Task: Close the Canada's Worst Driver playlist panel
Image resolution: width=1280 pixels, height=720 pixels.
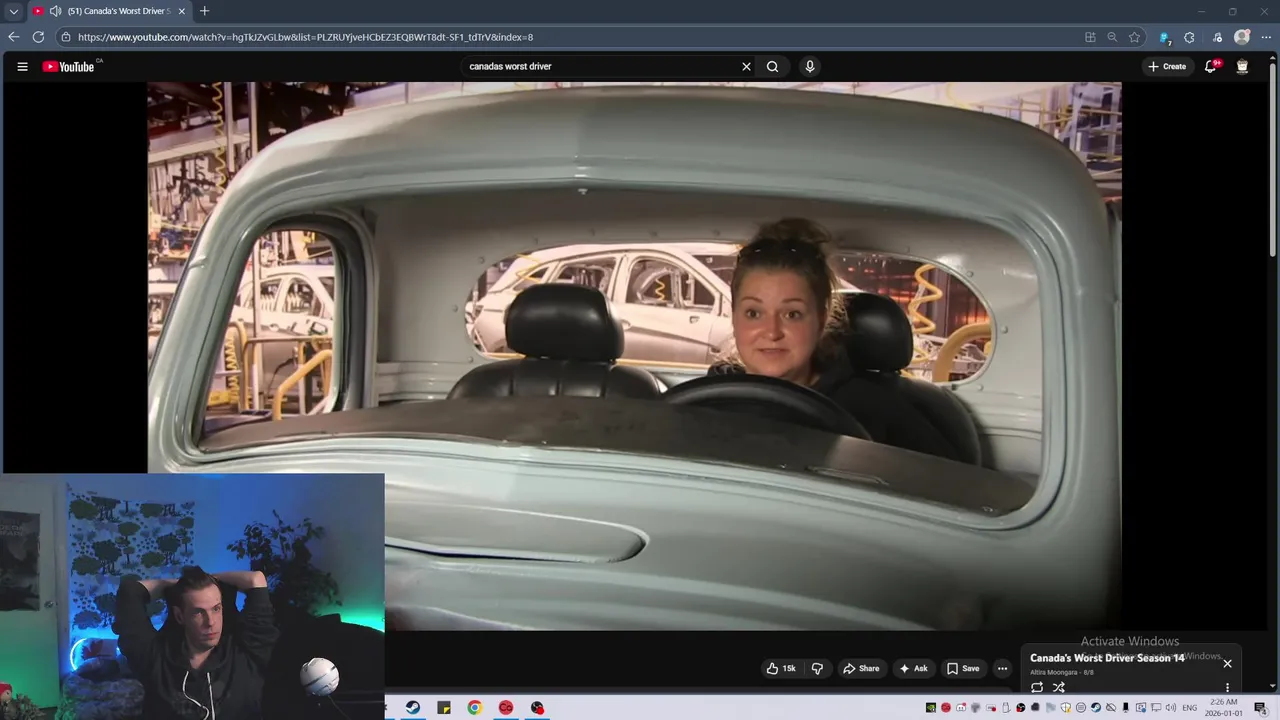Action: point(1227,663)
